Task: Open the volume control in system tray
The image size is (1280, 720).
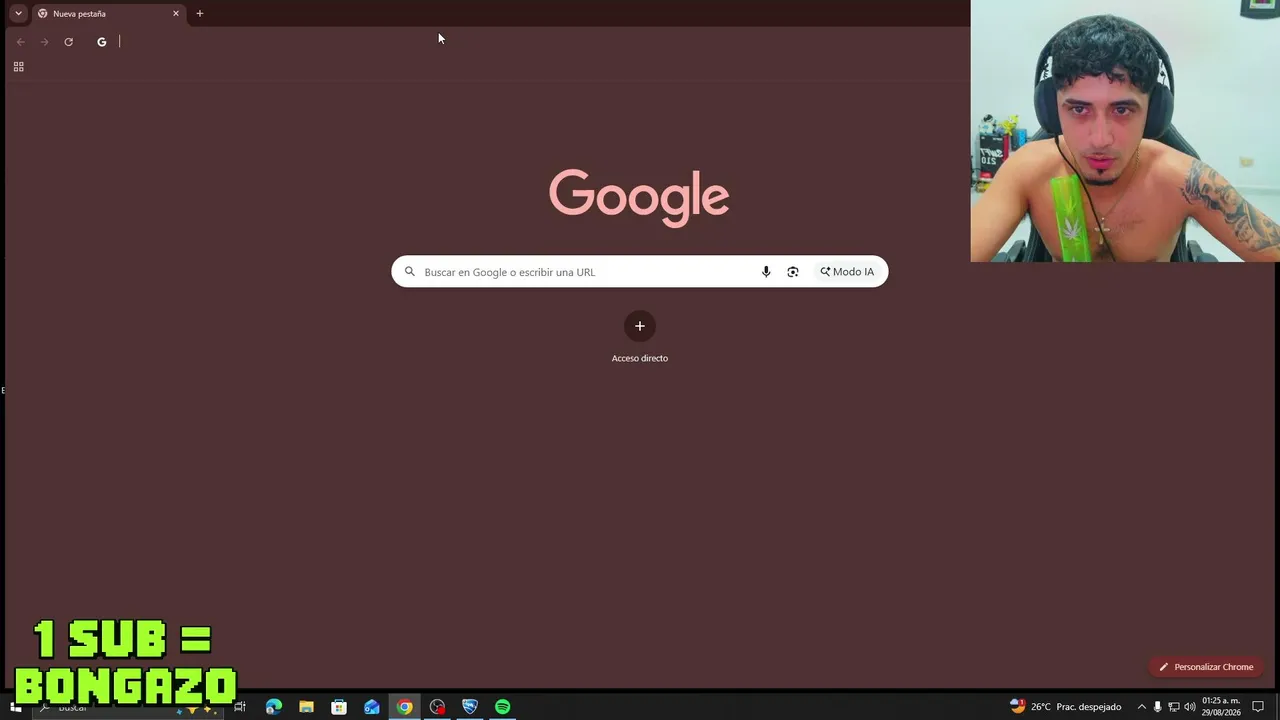Action: (x=1190, y=707)
